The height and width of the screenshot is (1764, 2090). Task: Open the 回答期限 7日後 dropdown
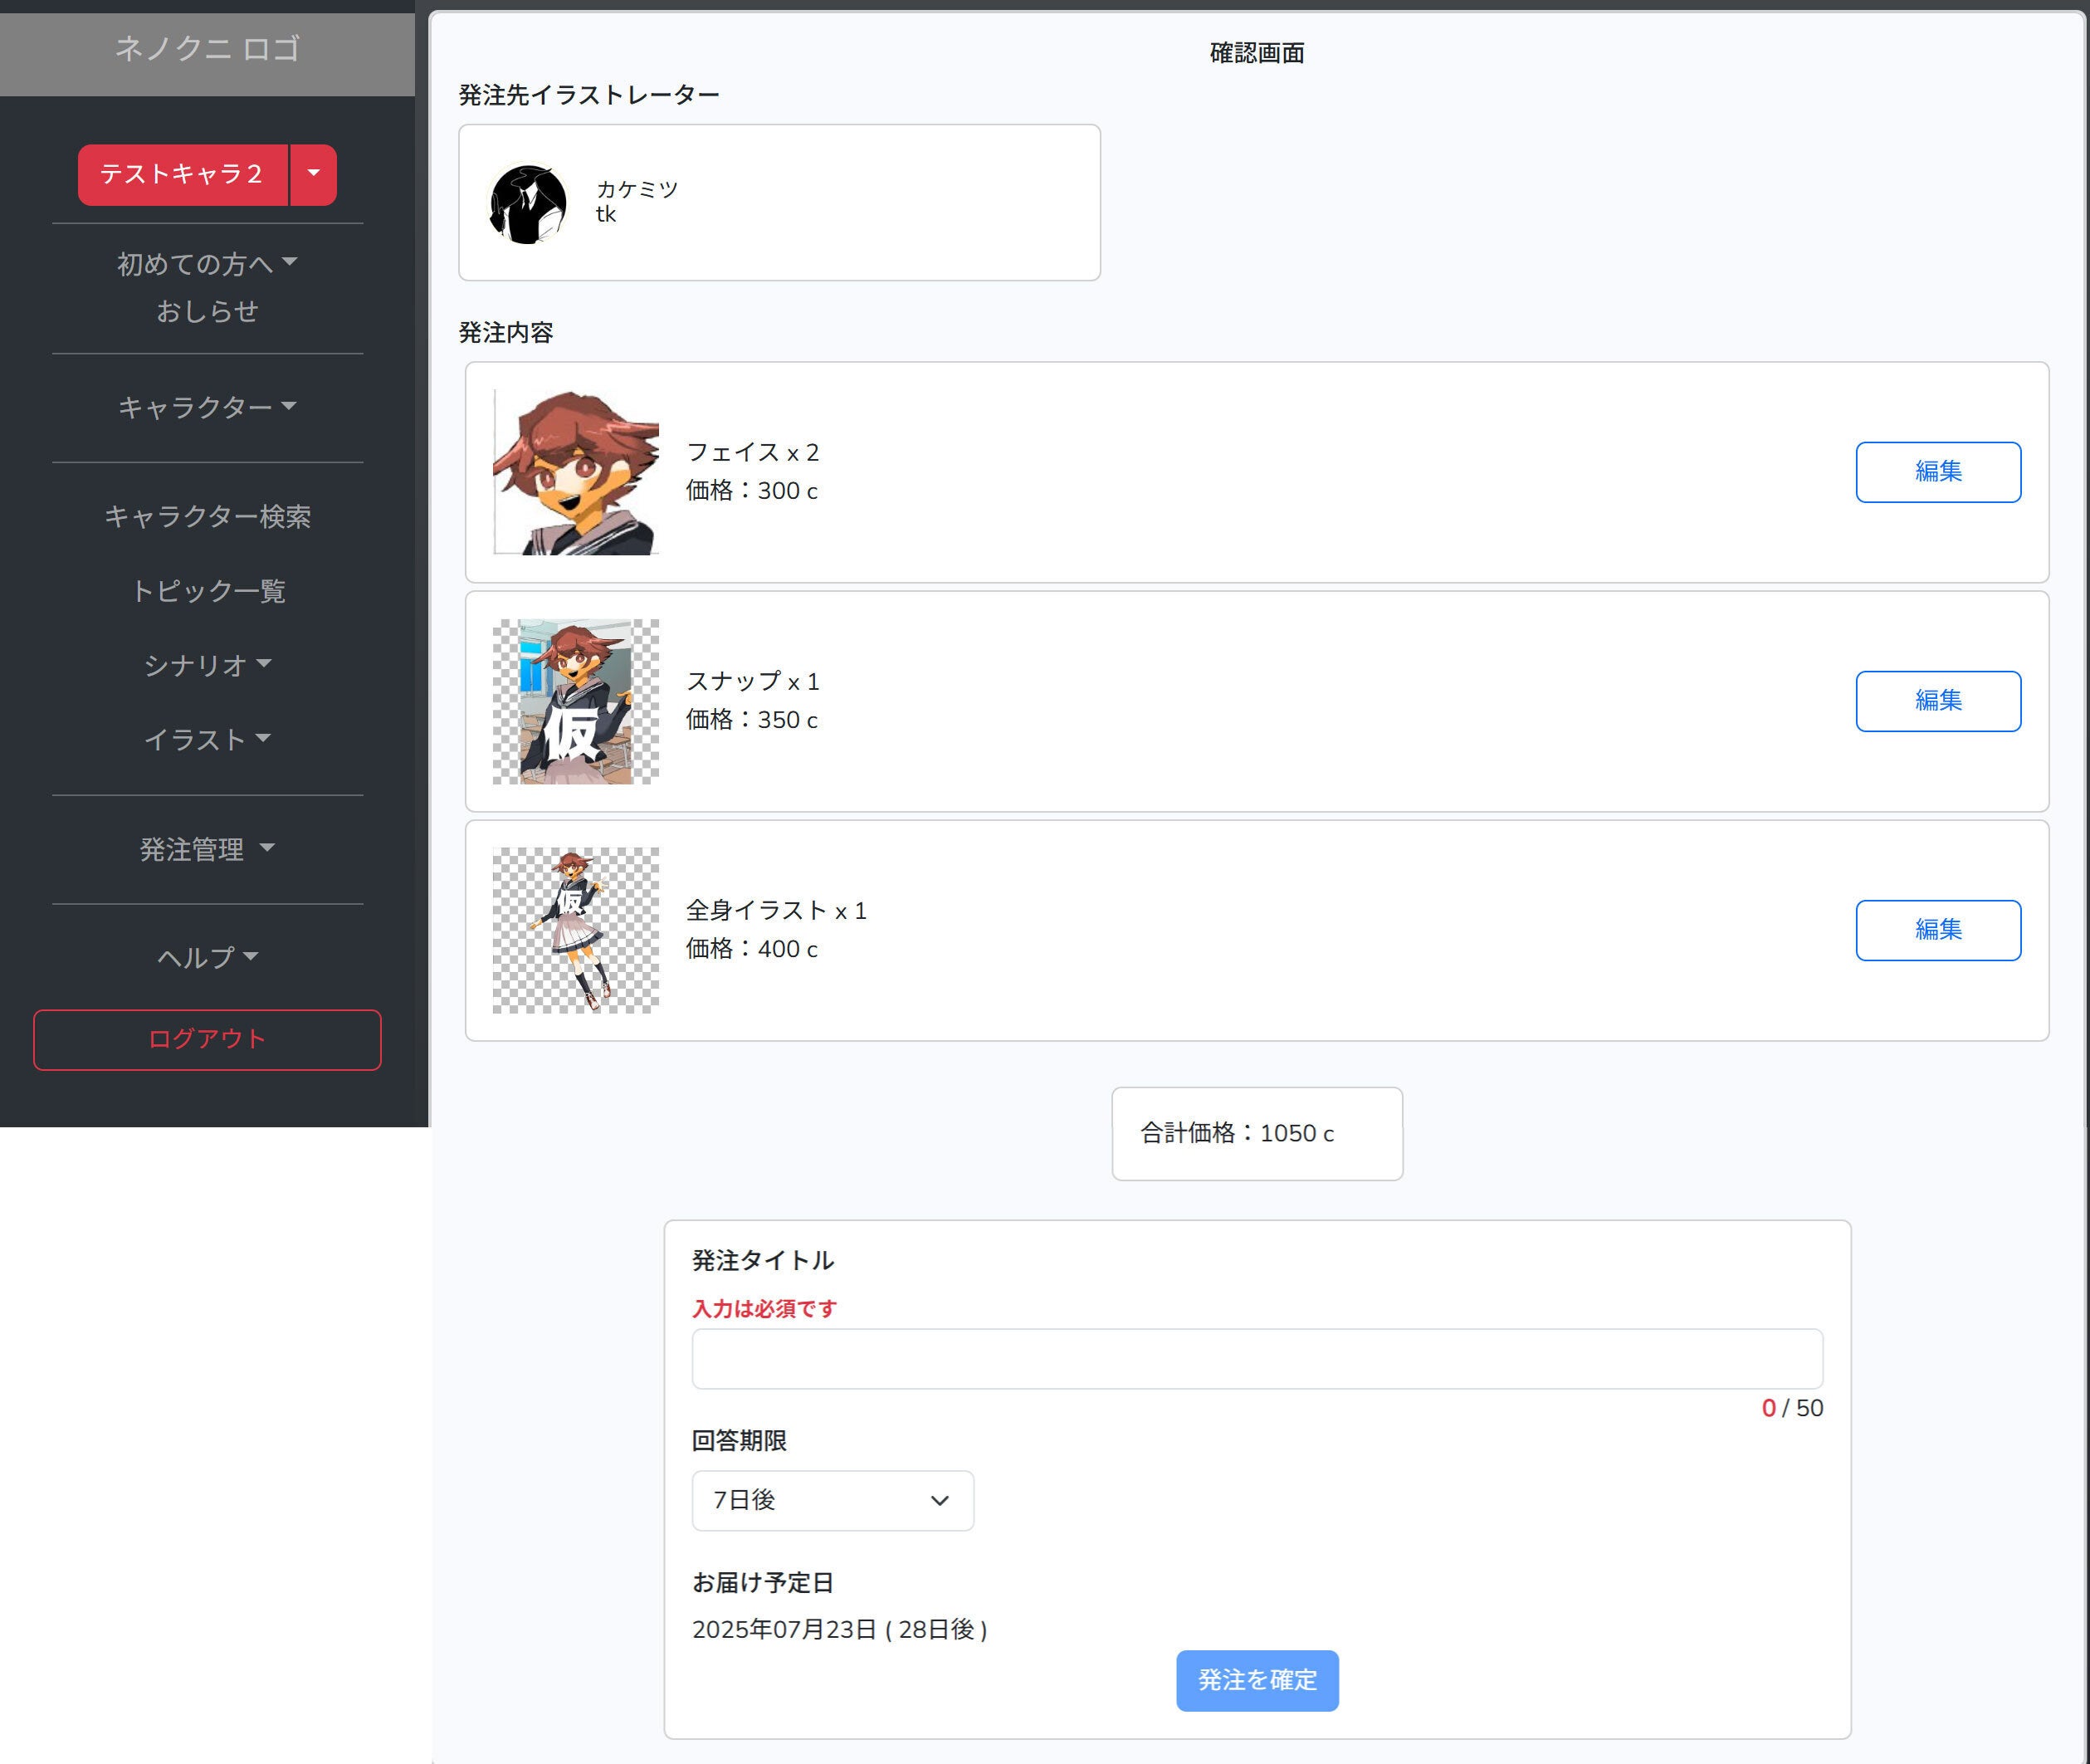[x=832, y=1499]
